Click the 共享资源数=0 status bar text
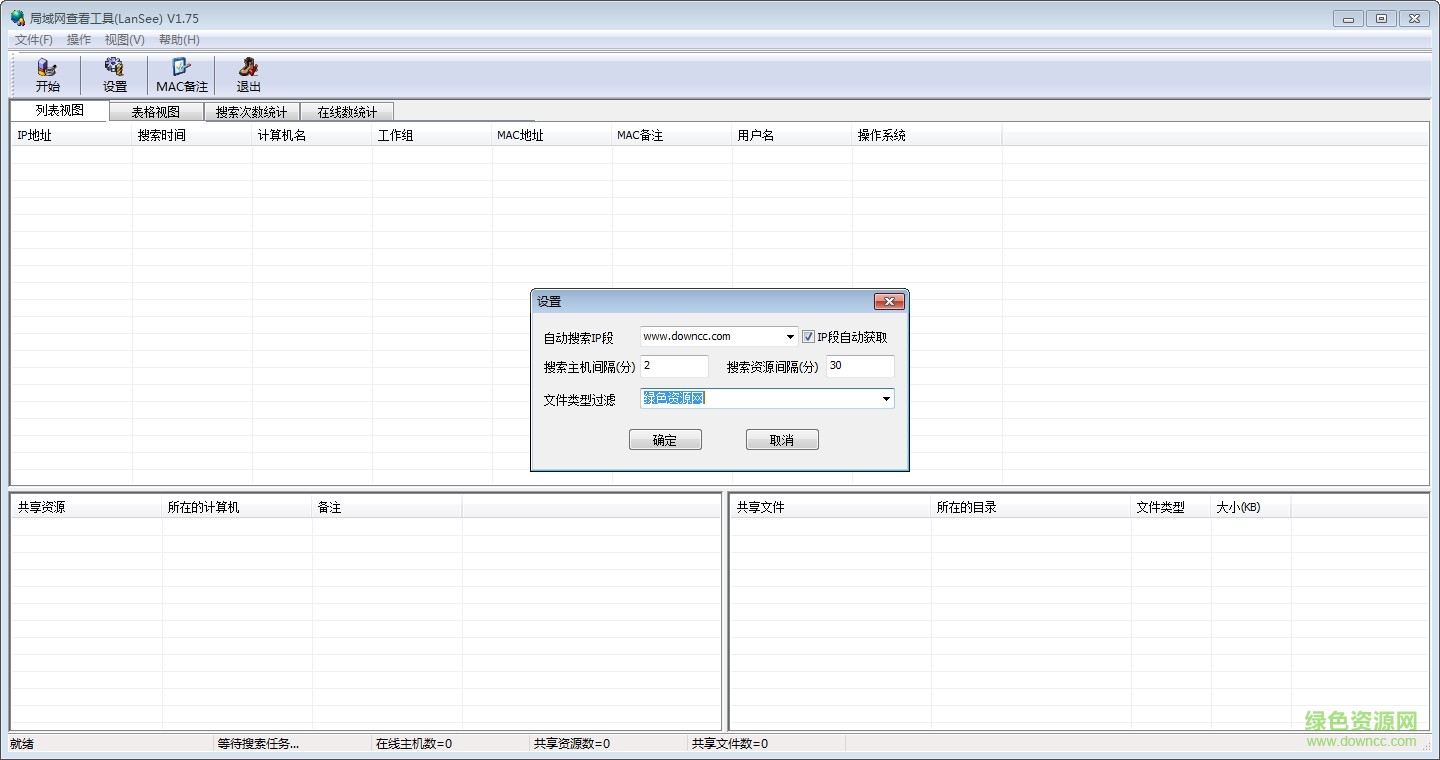This screenshot has height=760, width=1440. [x=572, y=744]
